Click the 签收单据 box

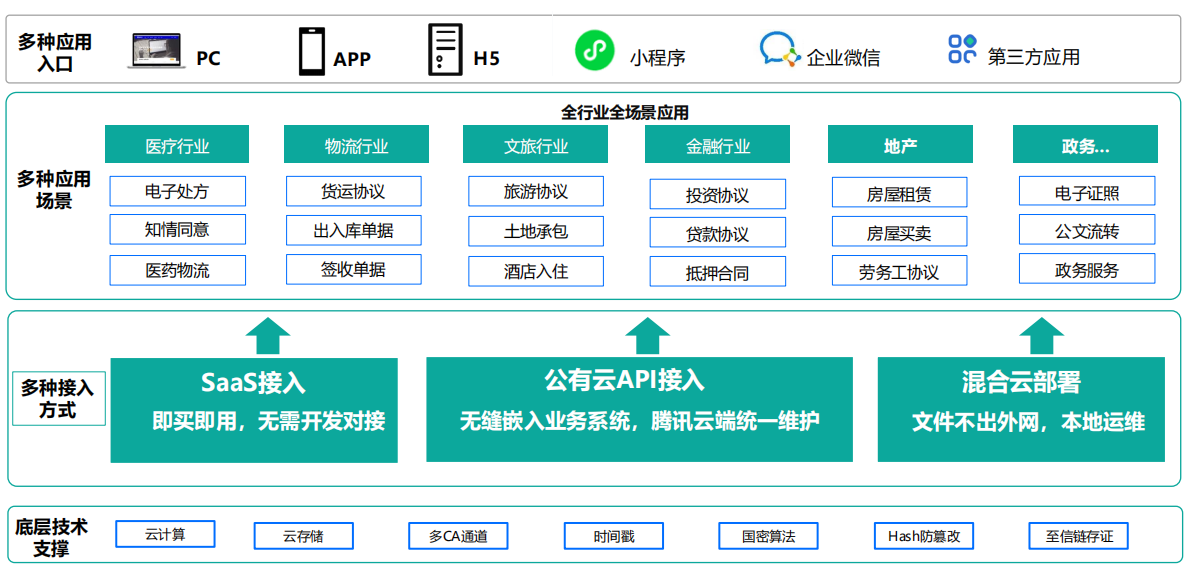(354, 269)
